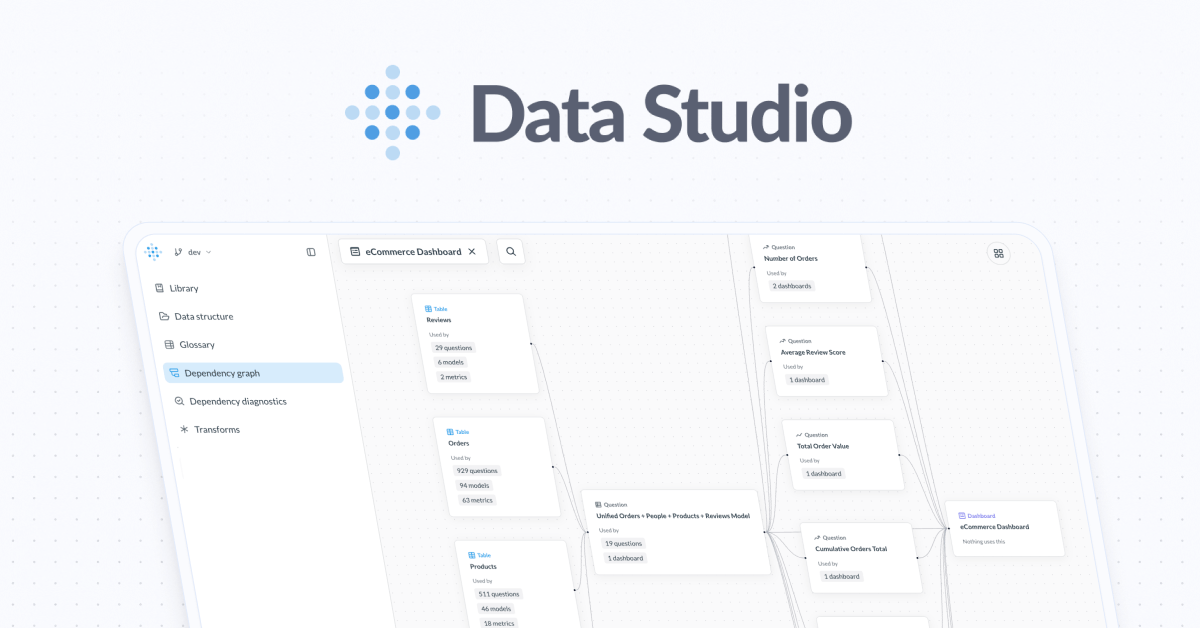The width and height of the screenshot is (1200, 628).
Task: Click the Data Studio logo in the sidebar header
Action: [x=153, y=252]
